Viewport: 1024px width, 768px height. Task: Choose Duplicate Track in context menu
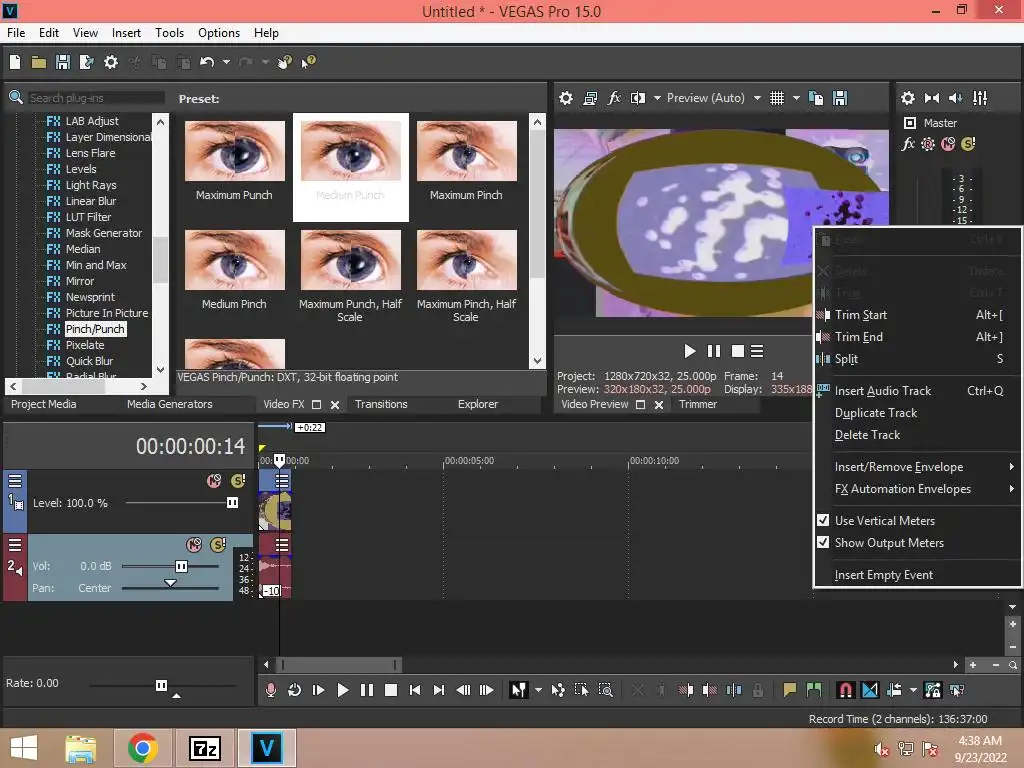coord(918,413)
